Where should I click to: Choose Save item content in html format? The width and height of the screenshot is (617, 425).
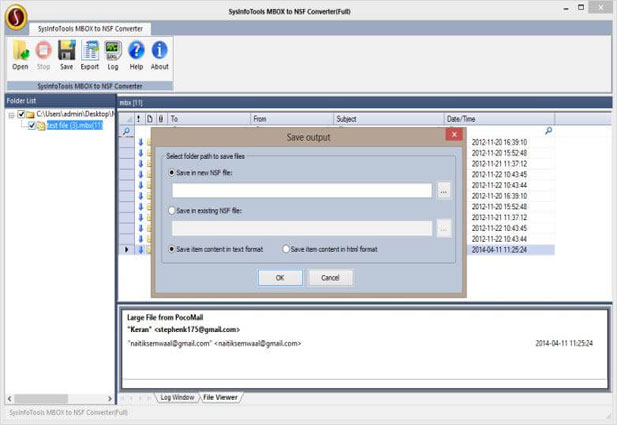[286, 249]
